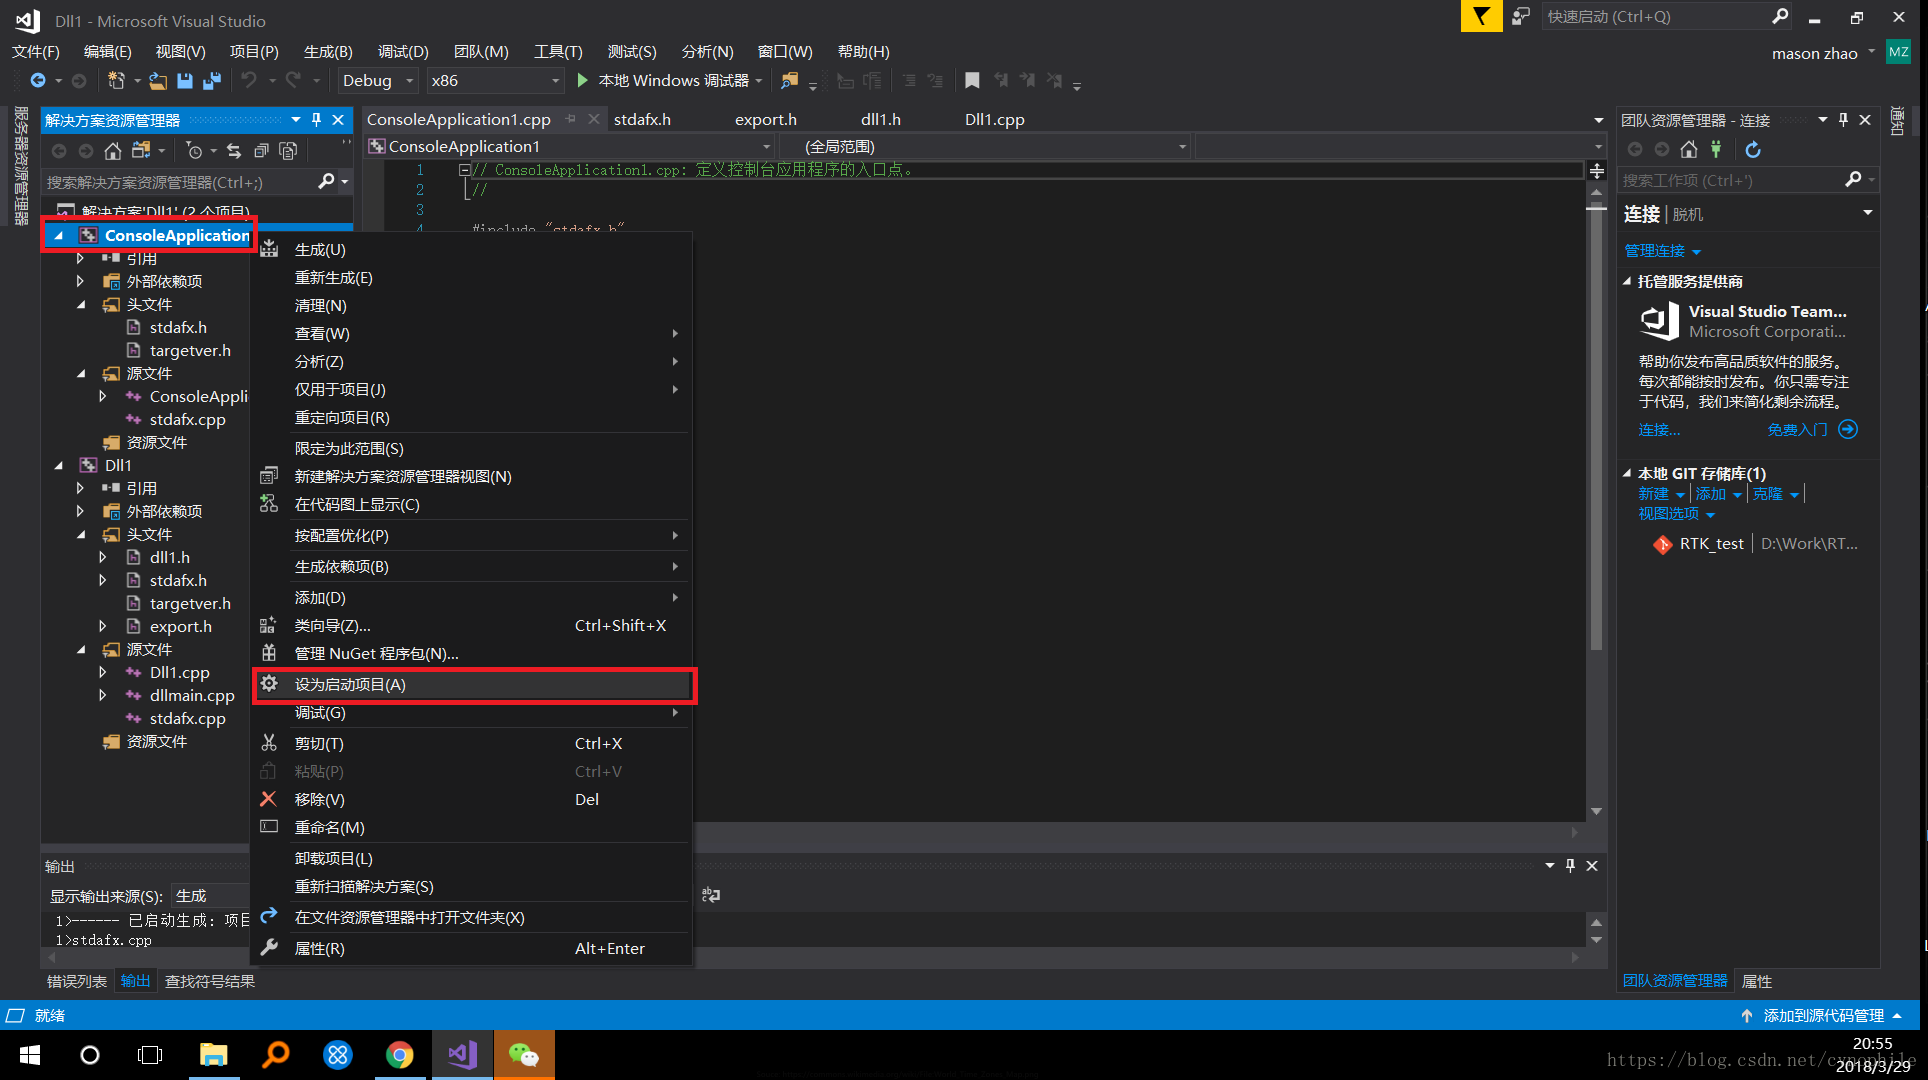Switch to the 错误列表 bottom tab
This screenshot has height=1080, width=1928.
(x=77, y=982)
